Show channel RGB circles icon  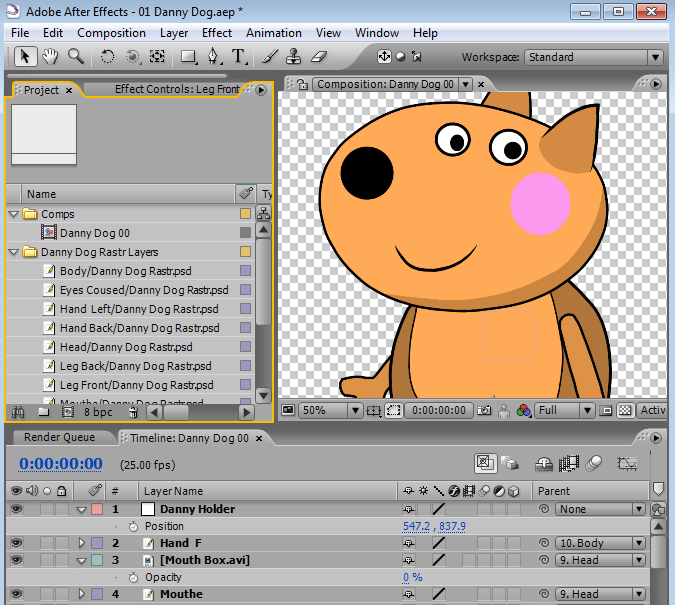pos(523,411)
